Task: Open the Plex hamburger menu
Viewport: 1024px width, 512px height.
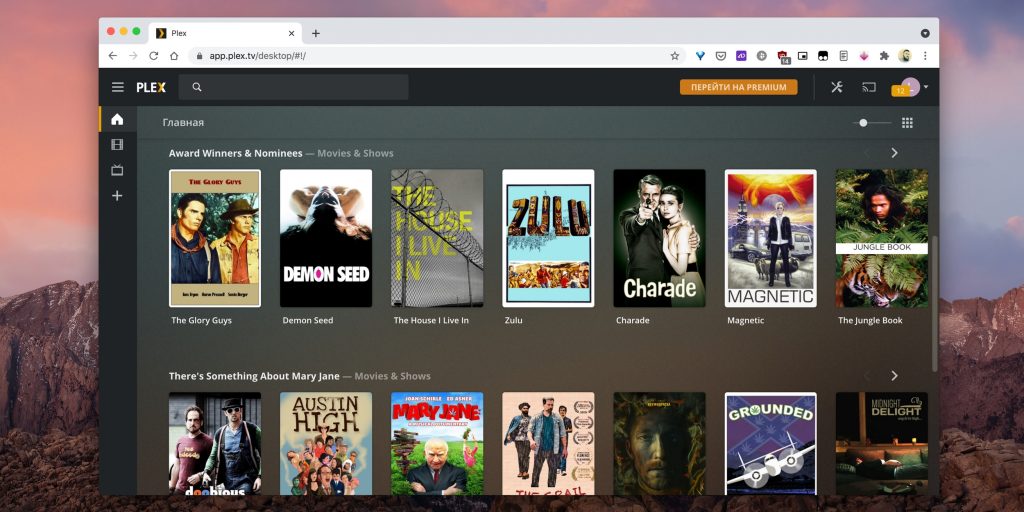Action: [118, 87]
